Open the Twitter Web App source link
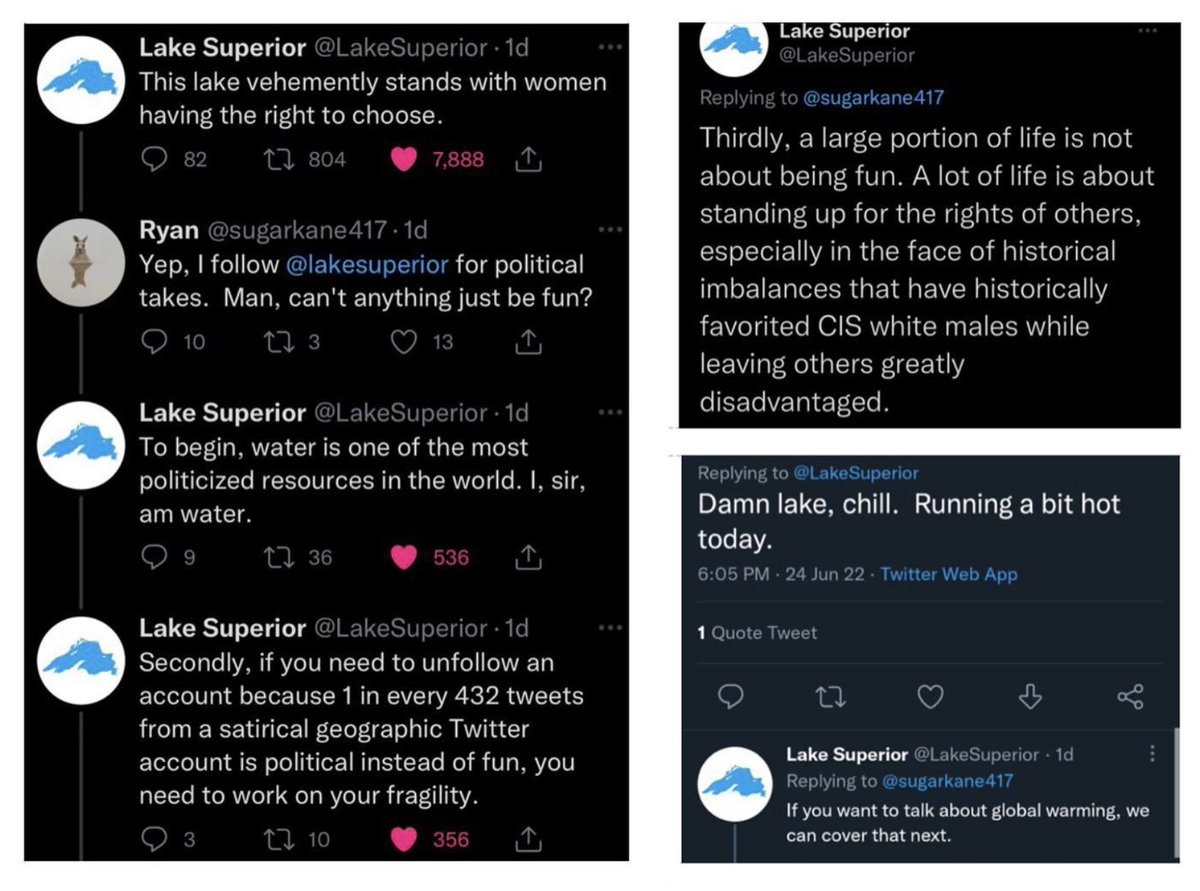 coord(949,574)
